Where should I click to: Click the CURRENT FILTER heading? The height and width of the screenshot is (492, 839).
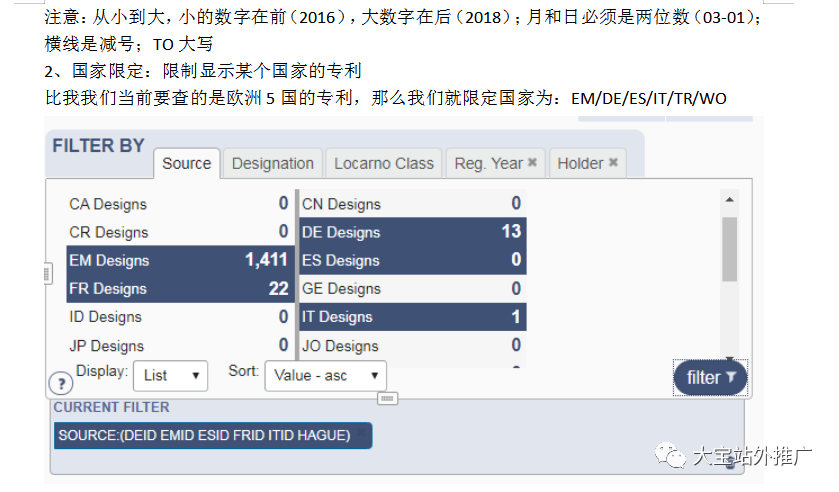(x=111, y=407)
